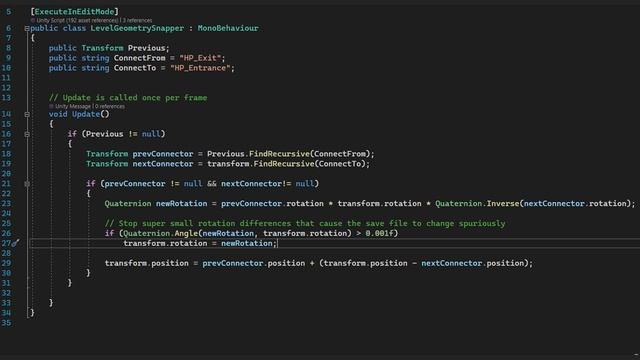Click ConnectTo in its line 10 declaration

135,68
